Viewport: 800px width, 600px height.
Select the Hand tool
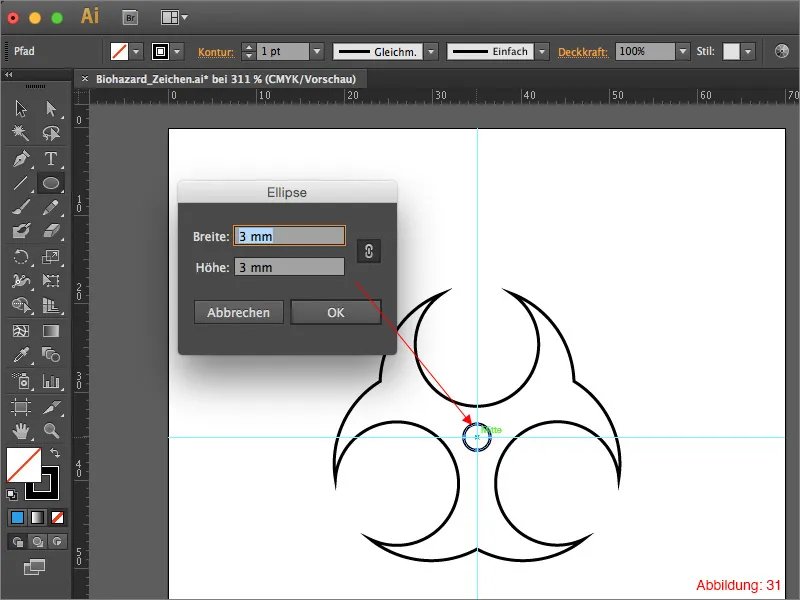[x=21, y=431]
